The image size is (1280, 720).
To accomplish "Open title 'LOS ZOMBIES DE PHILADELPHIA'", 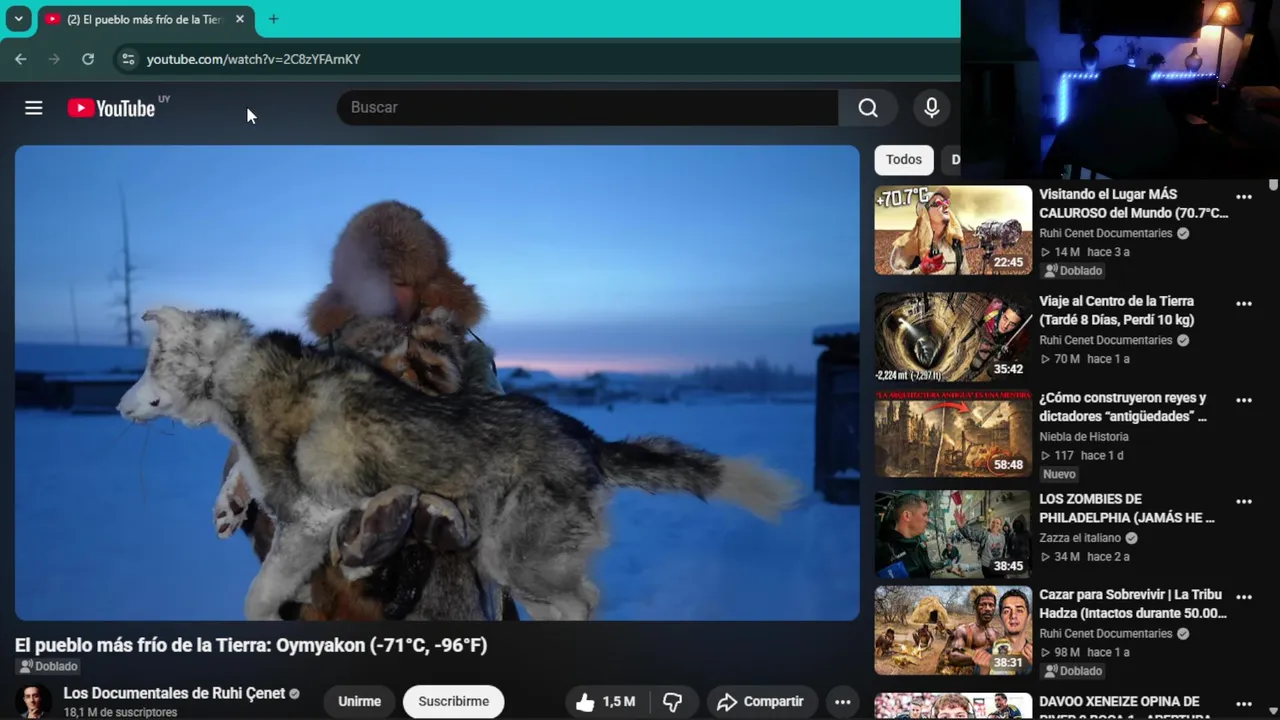I will tap(1127, 508).
